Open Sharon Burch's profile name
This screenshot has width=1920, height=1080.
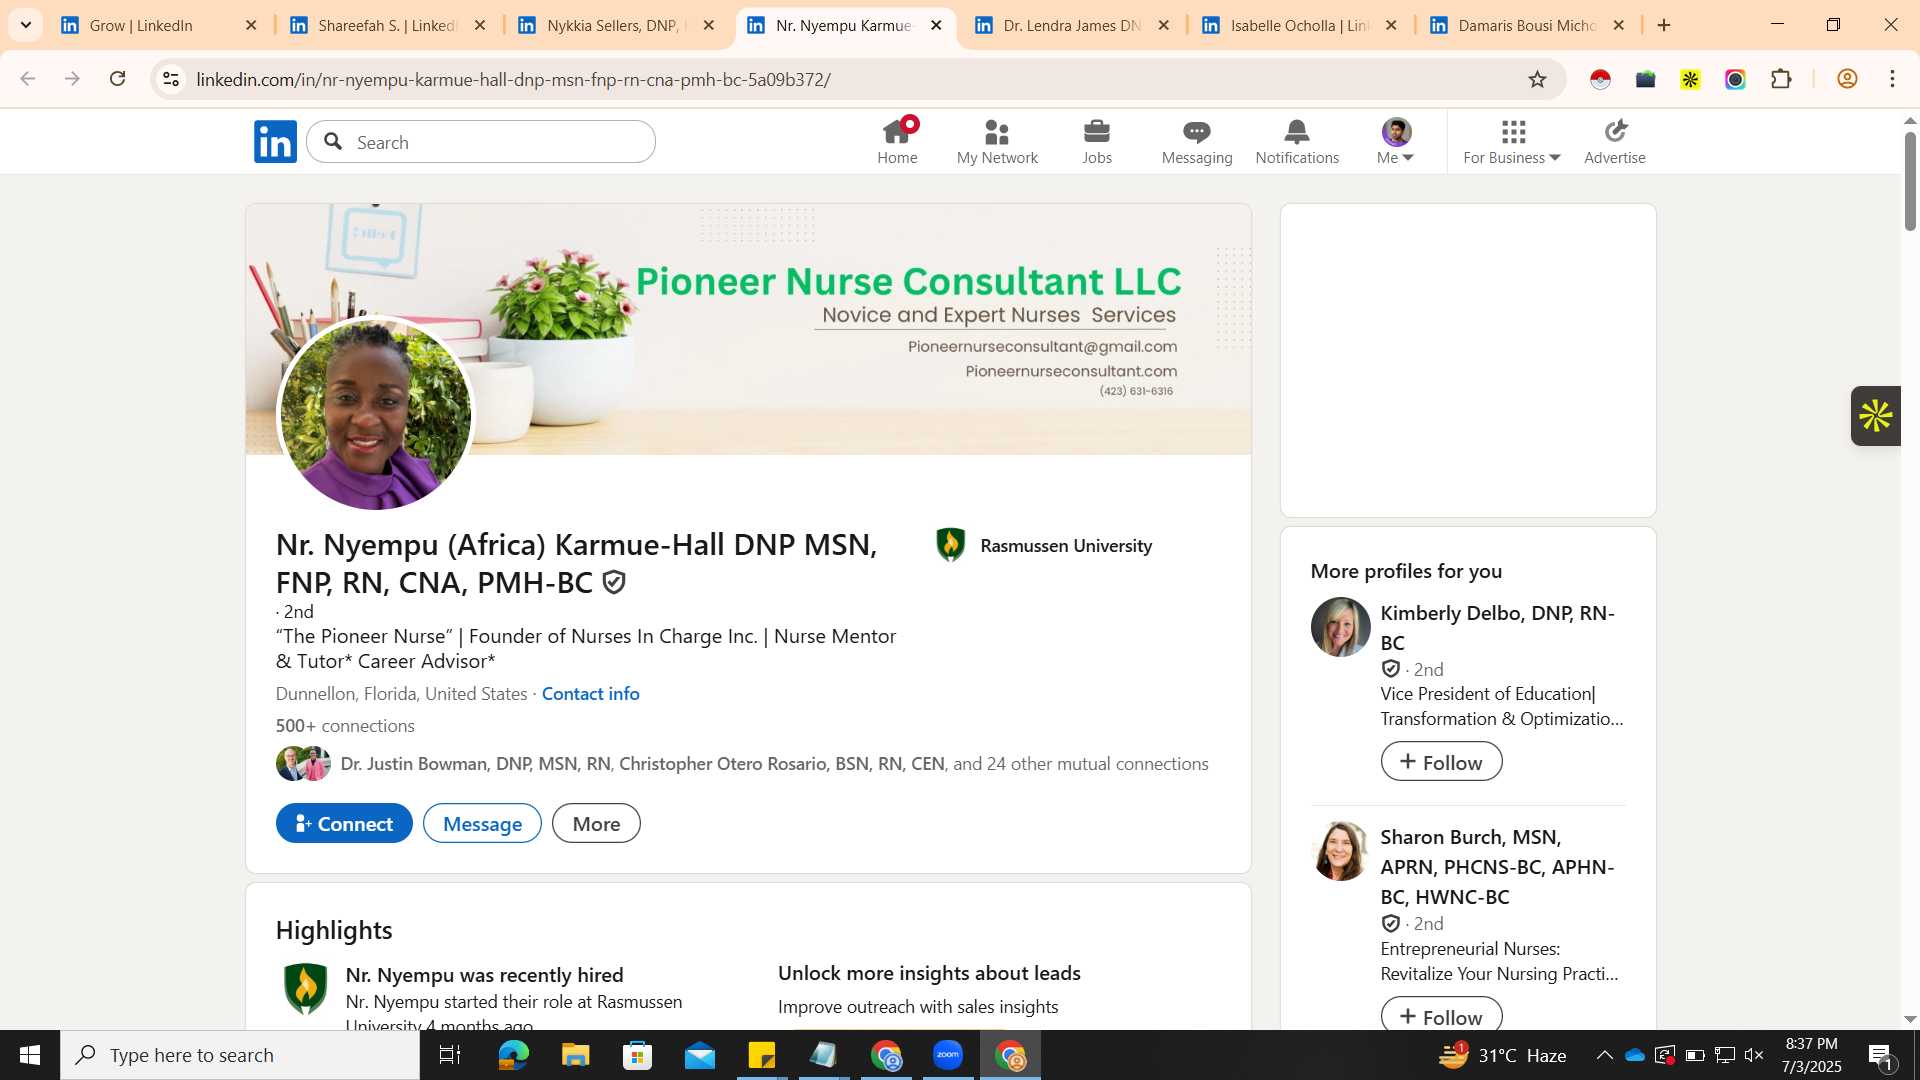point(1497,866)
